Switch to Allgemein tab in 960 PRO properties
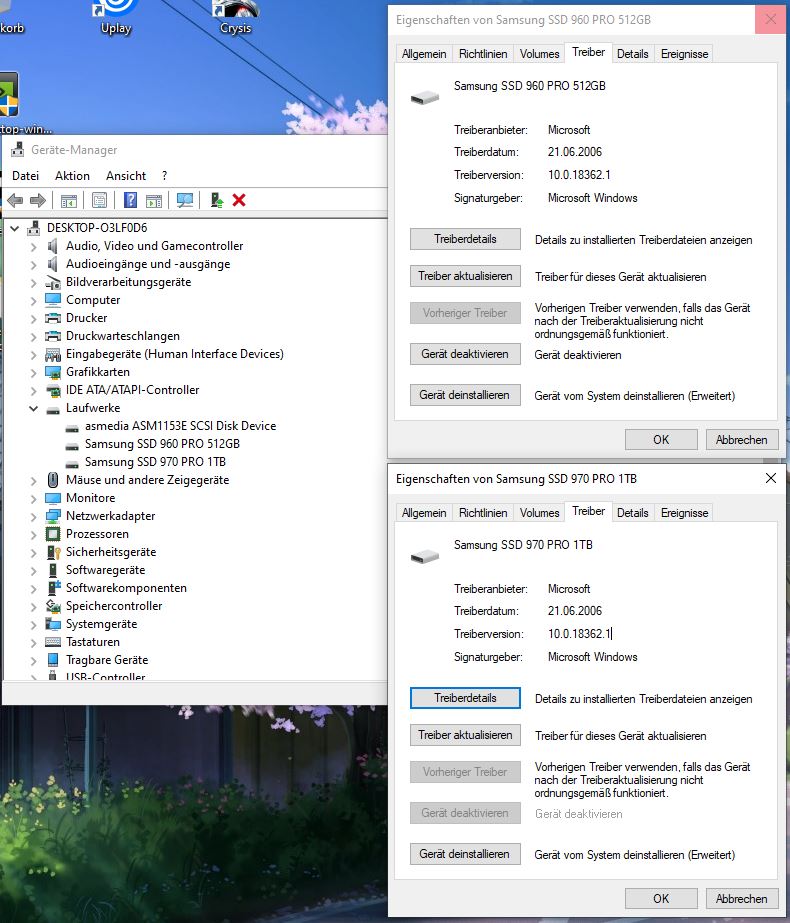Viewport: 790px width, 923px height. click(x=424, y=54)
